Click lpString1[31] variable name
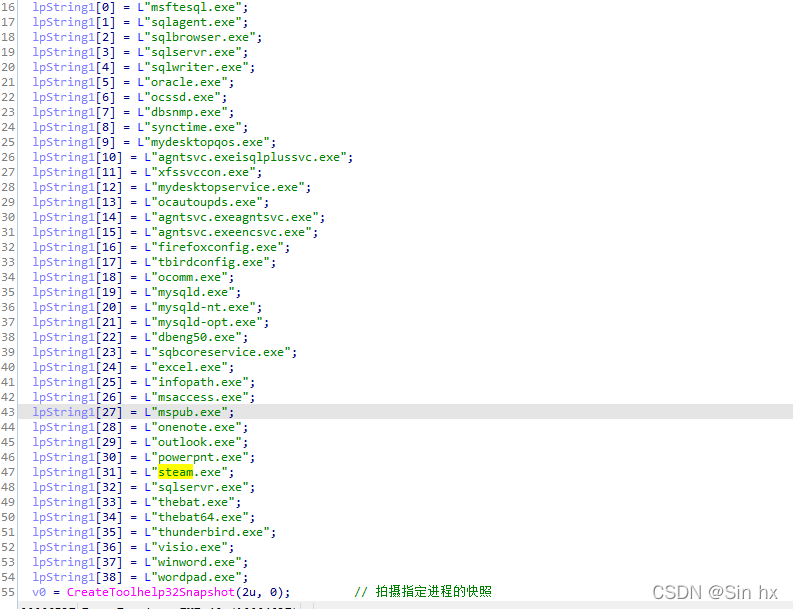The image size is (793, 609). [x=77, y=472]
